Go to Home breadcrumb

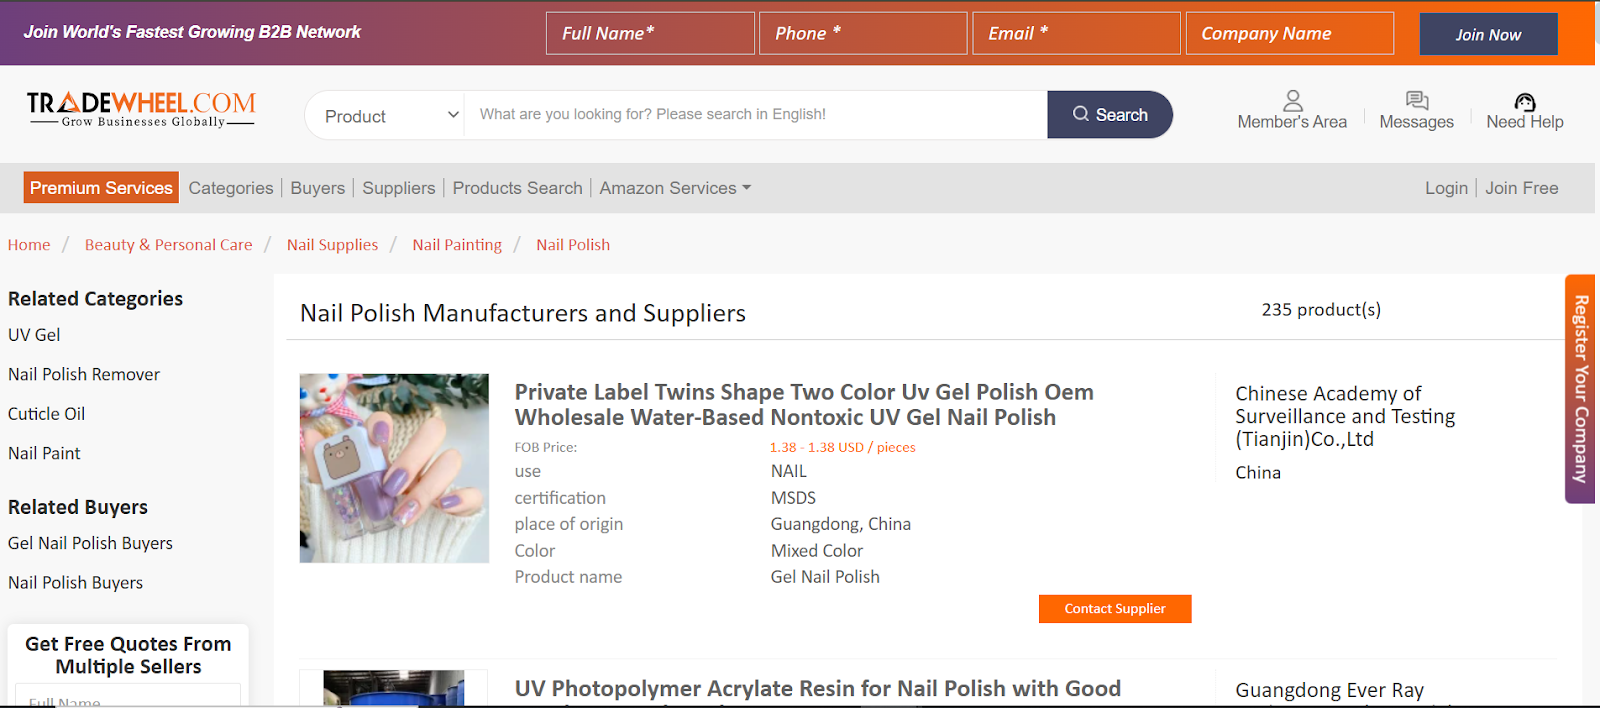click(29, 245)
